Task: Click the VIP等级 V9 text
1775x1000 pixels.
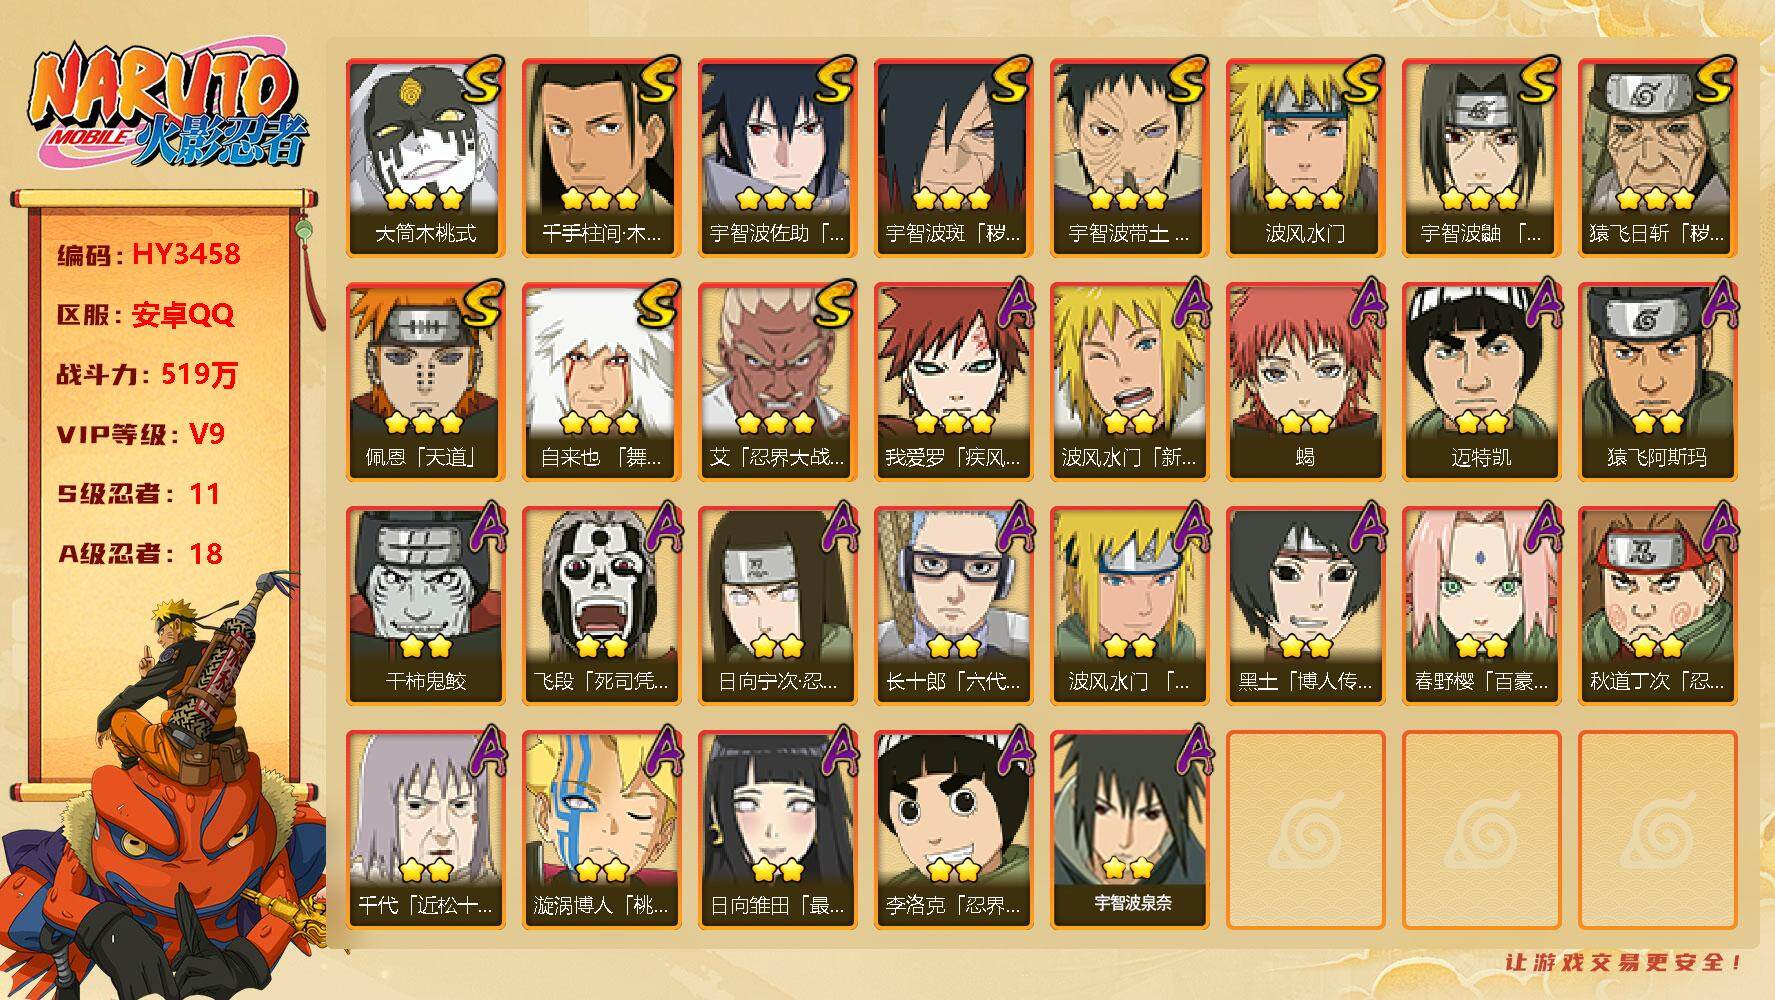Action: click(140, 434)
